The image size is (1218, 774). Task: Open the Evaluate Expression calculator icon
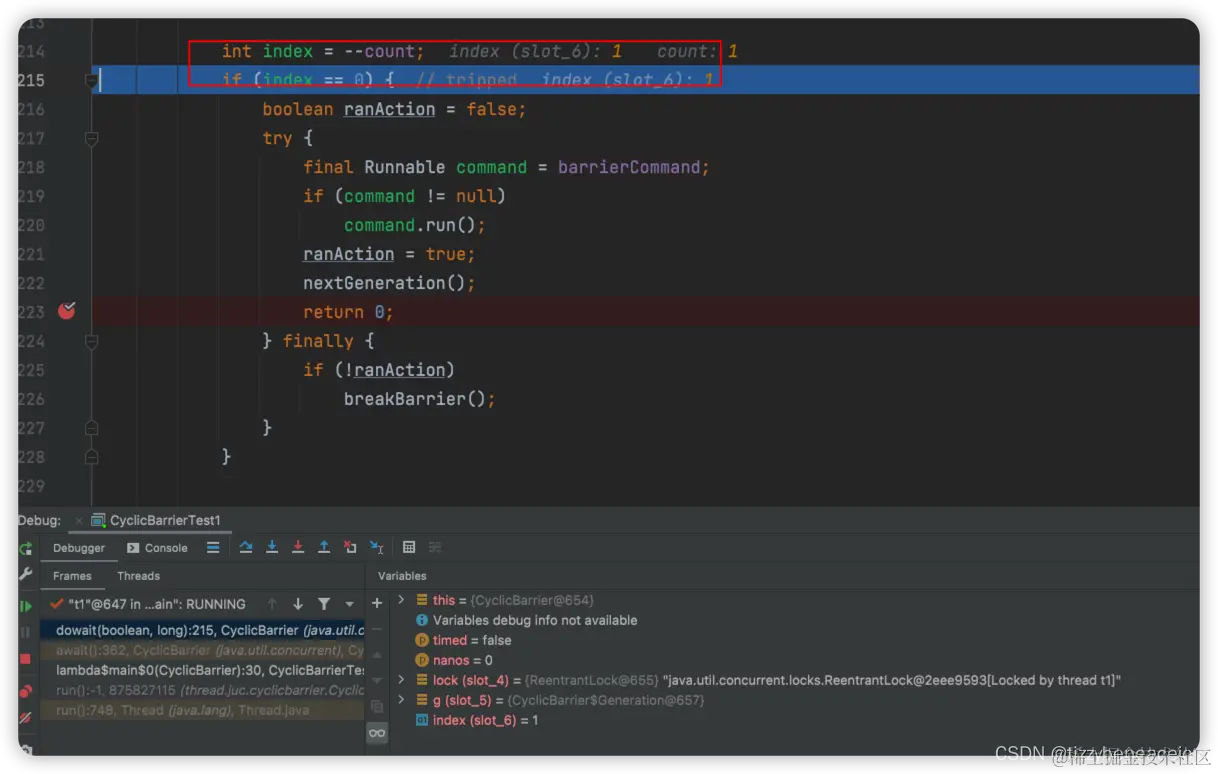(x=409, y=547)
